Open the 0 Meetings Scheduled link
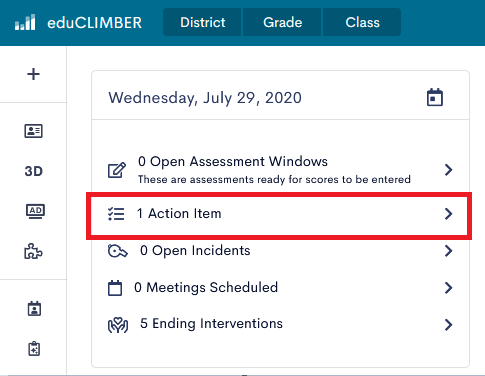This screenshot has width=485, height=376. [206, 287]
